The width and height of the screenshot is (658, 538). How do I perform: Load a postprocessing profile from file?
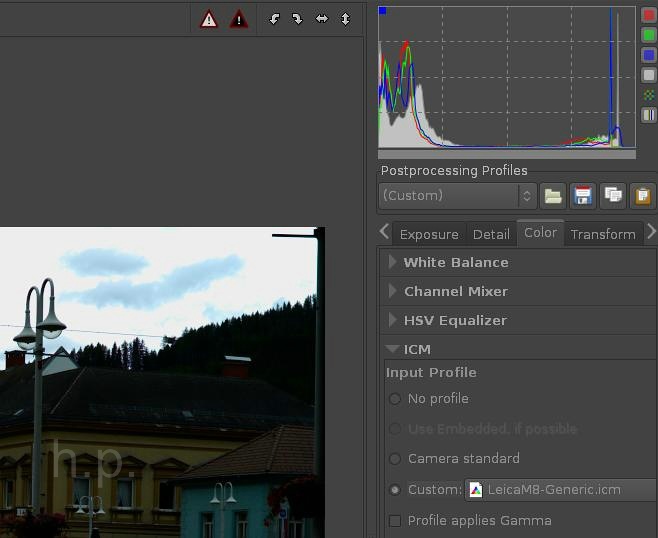tap(553, 195)
